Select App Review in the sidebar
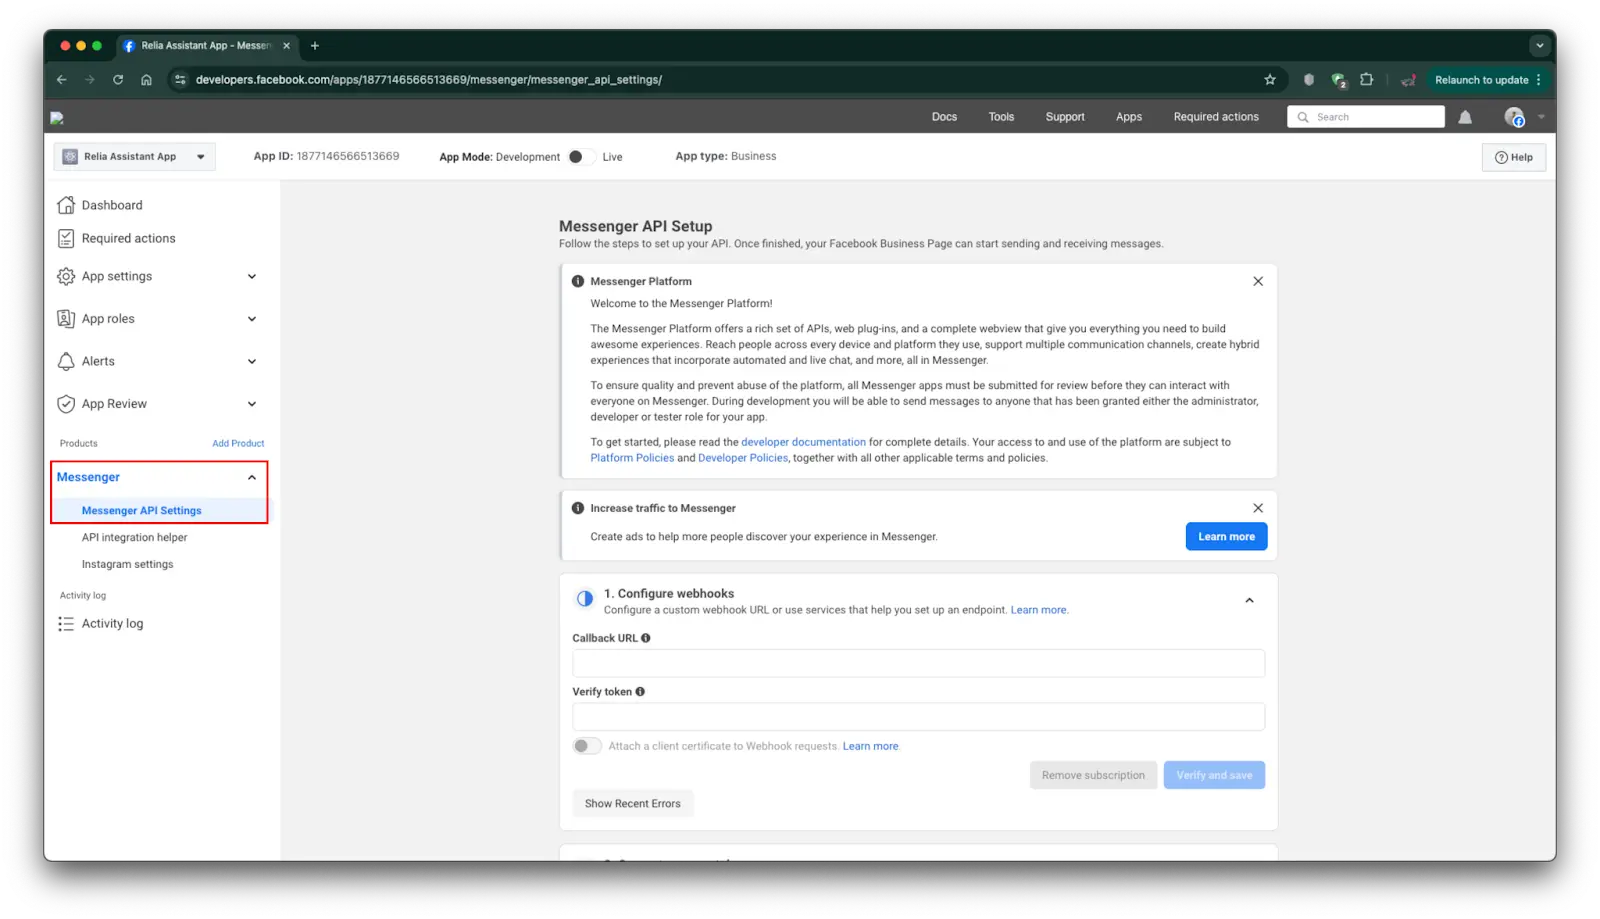This screenshot has width=1600, height=919. pyautogui.click(x=114, y=403)
